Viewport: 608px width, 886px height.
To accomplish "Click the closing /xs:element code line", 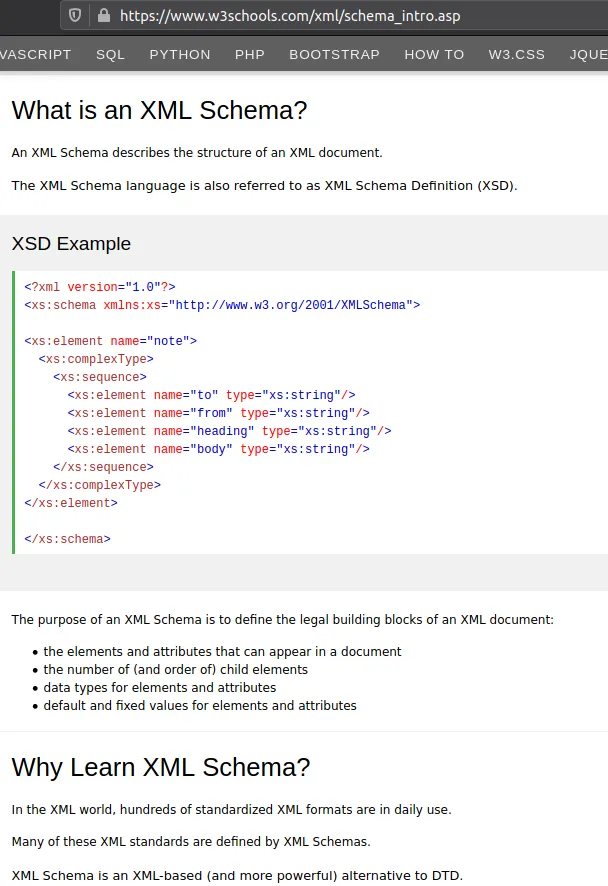I will [x=71, y=503].
